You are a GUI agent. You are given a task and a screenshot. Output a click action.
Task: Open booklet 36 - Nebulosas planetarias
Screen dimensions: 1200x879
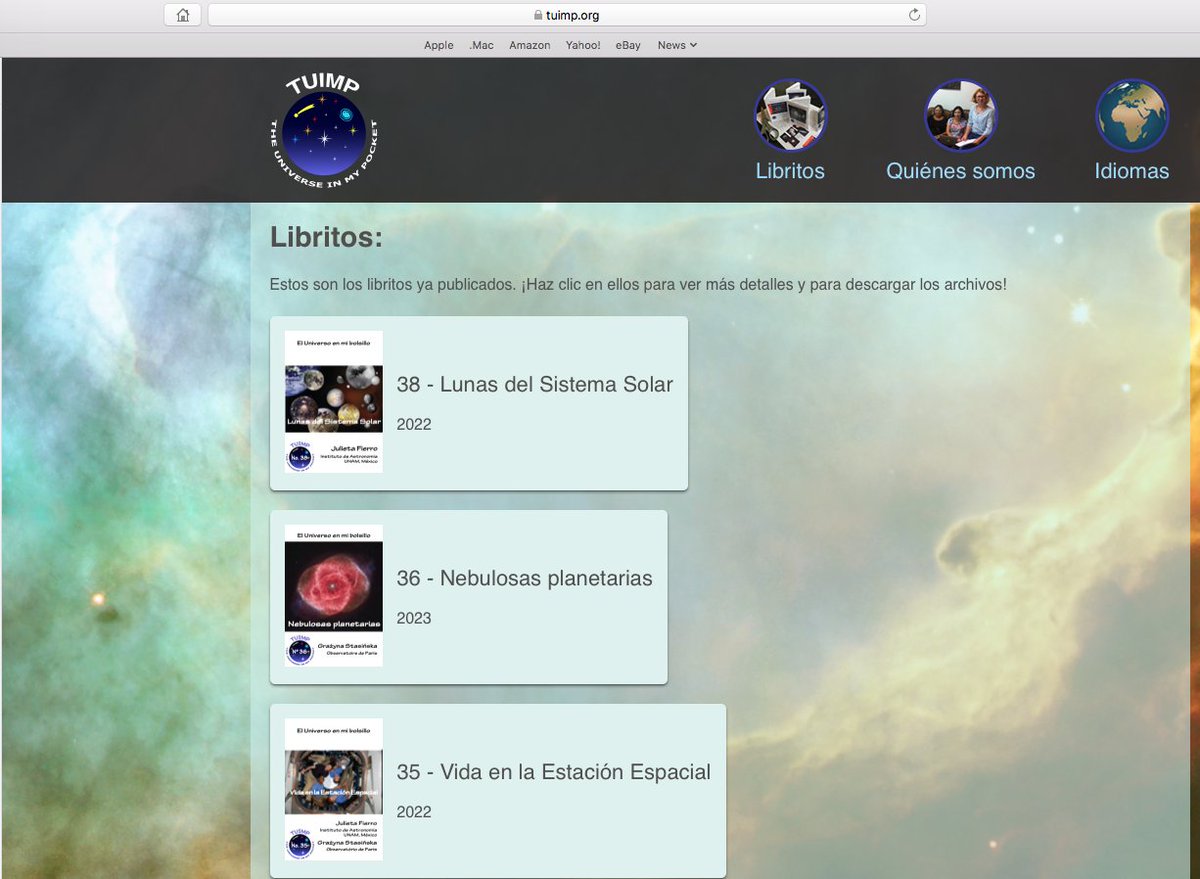click(524, 578)
